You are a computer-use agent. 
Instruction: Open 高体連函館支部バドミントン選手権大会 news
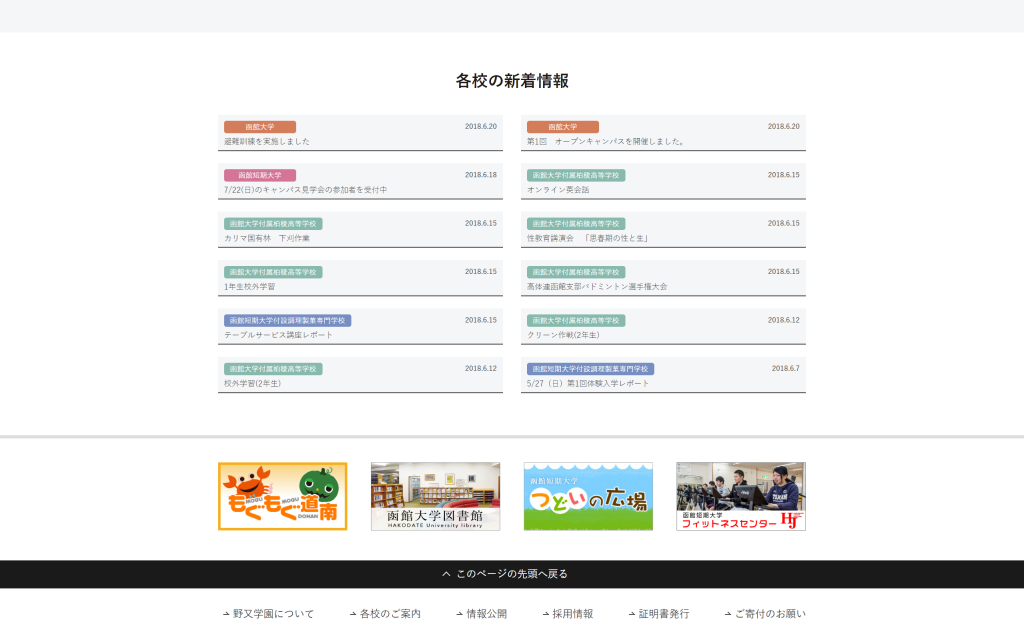coord(663,278)
